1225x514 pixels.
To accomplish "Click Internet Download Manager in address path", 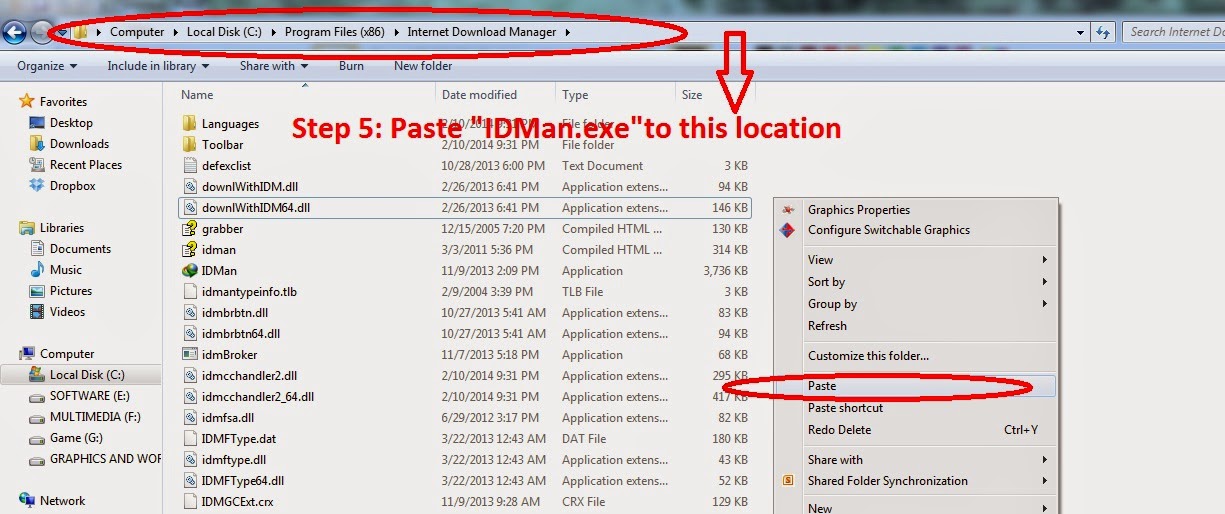I will [x=482, y=32].
